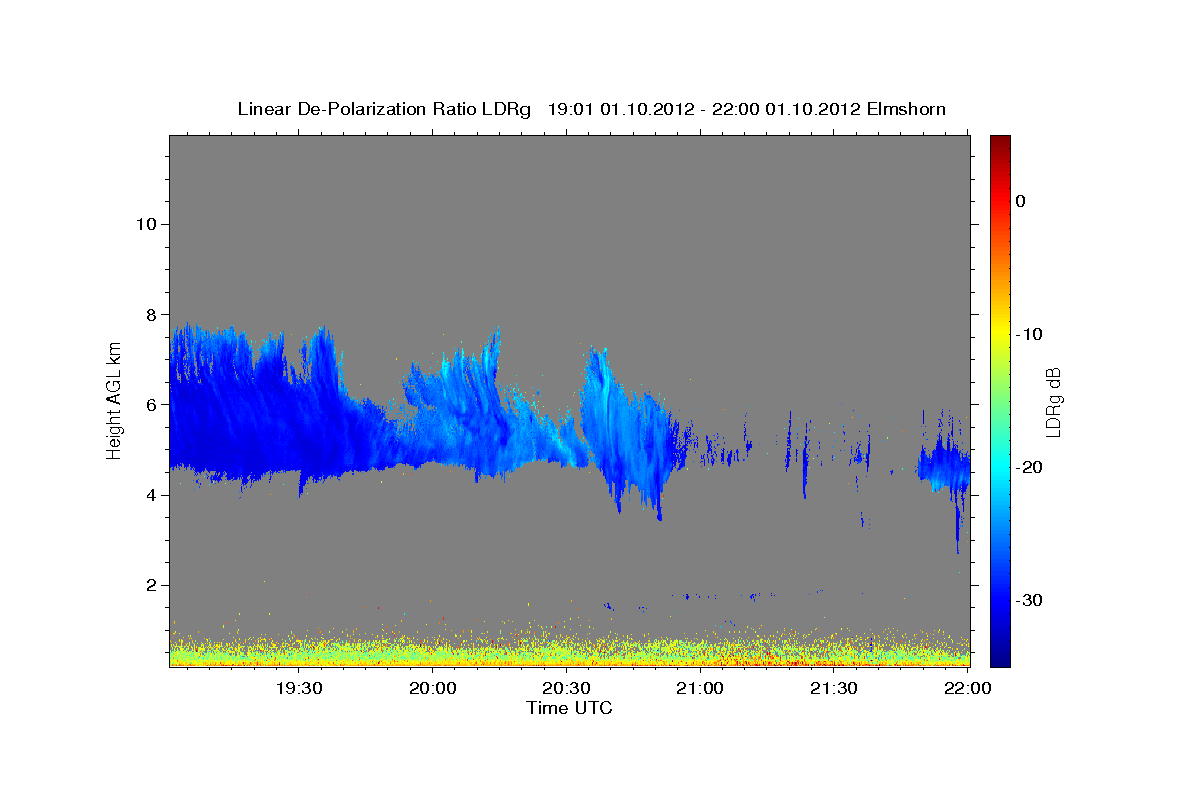Click the 20:30 time tick label
The image size is (1200, 800).
pyautogui.click(x=566, y=688)
